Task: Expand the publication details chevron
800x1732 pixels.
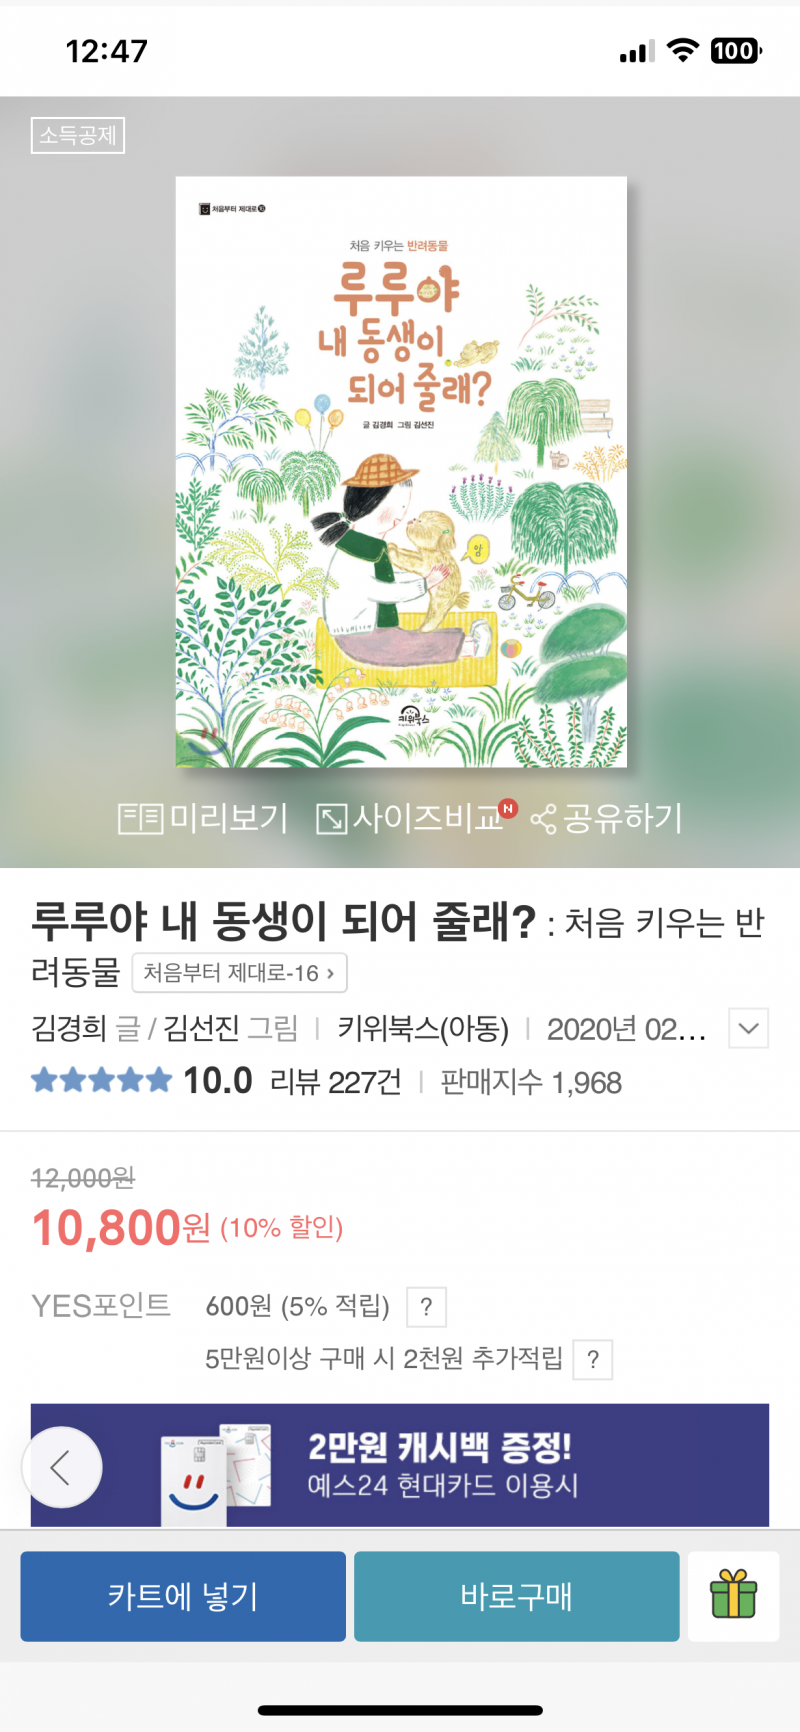Action: (748, 1028)
